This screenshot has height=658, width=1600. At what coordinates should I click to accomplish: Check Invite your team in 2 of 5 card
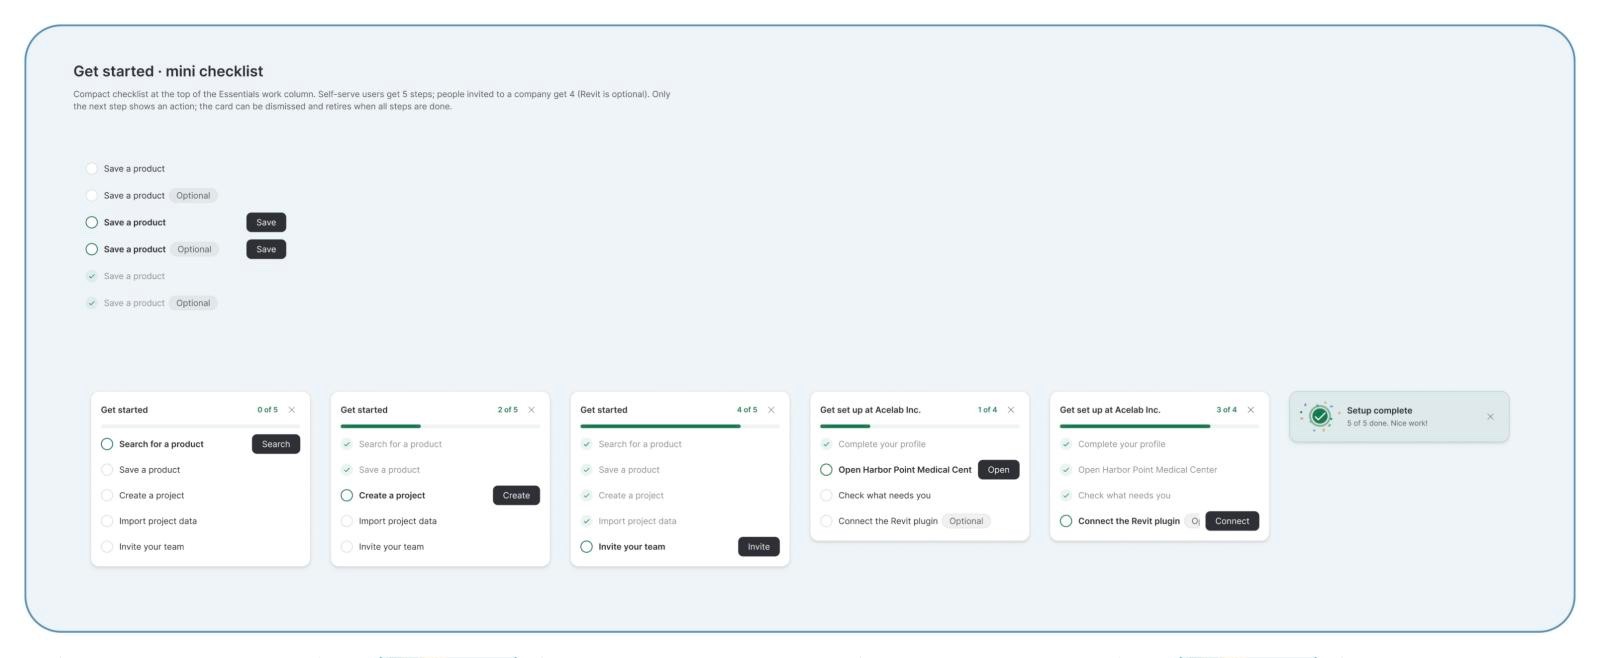(347, 547)
